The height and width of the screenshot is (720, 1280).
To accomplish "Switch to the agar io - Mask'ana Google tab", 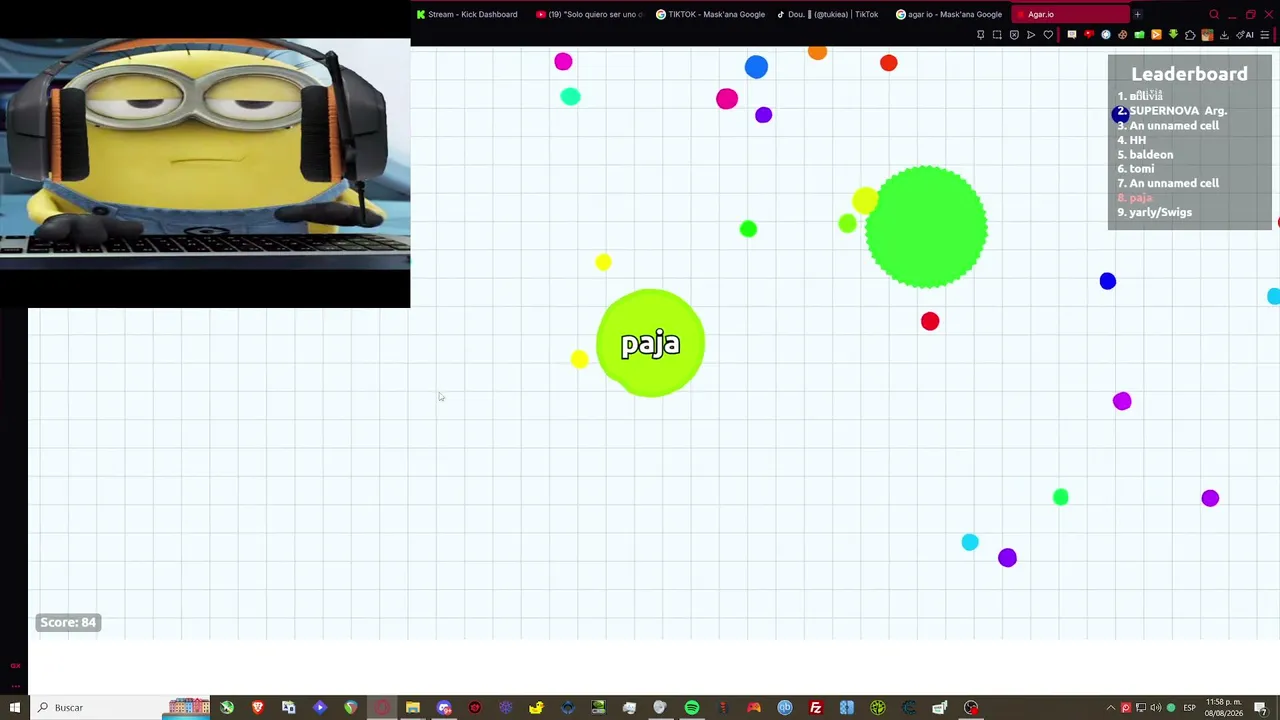I will [949, 14].
